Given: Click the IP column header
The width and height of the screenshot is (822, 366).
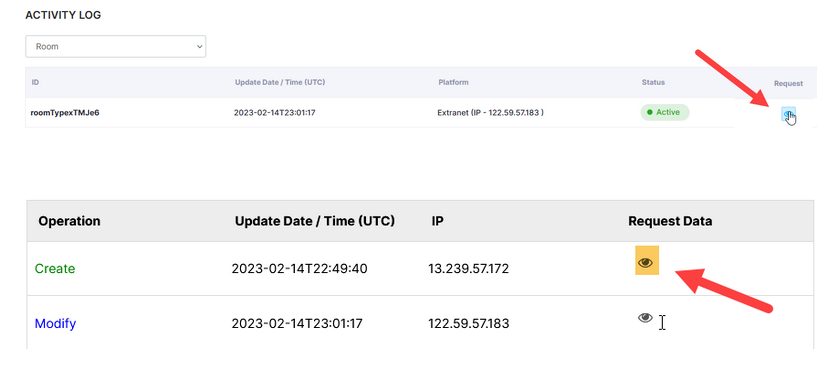Looking at the screenshot, I should pos(438,221).
